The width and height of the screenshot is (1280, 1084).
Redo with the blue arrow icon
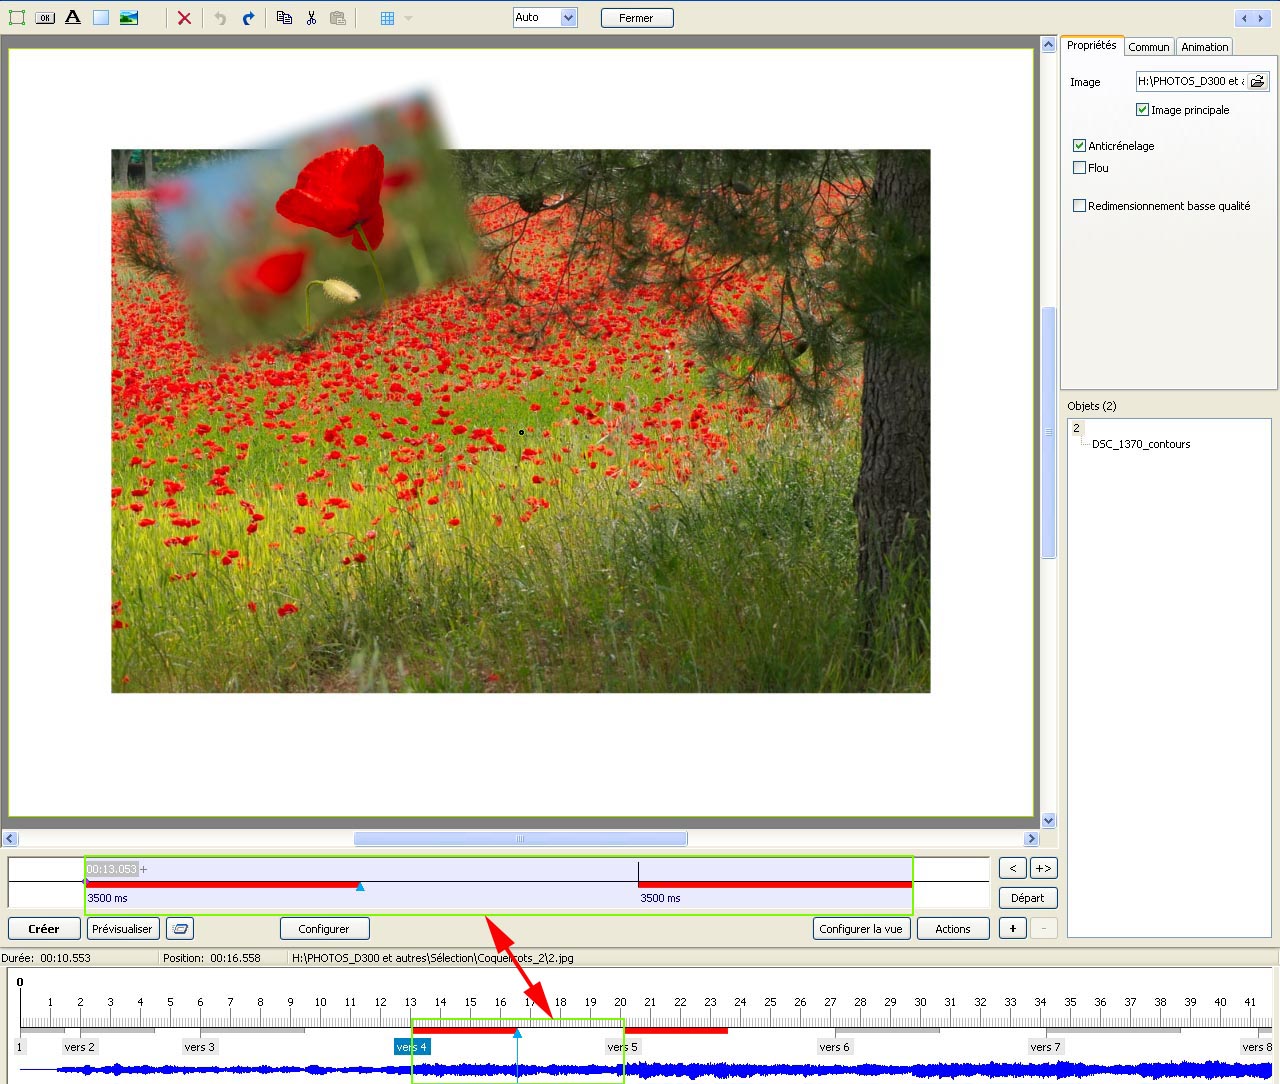tap(248, 18)
